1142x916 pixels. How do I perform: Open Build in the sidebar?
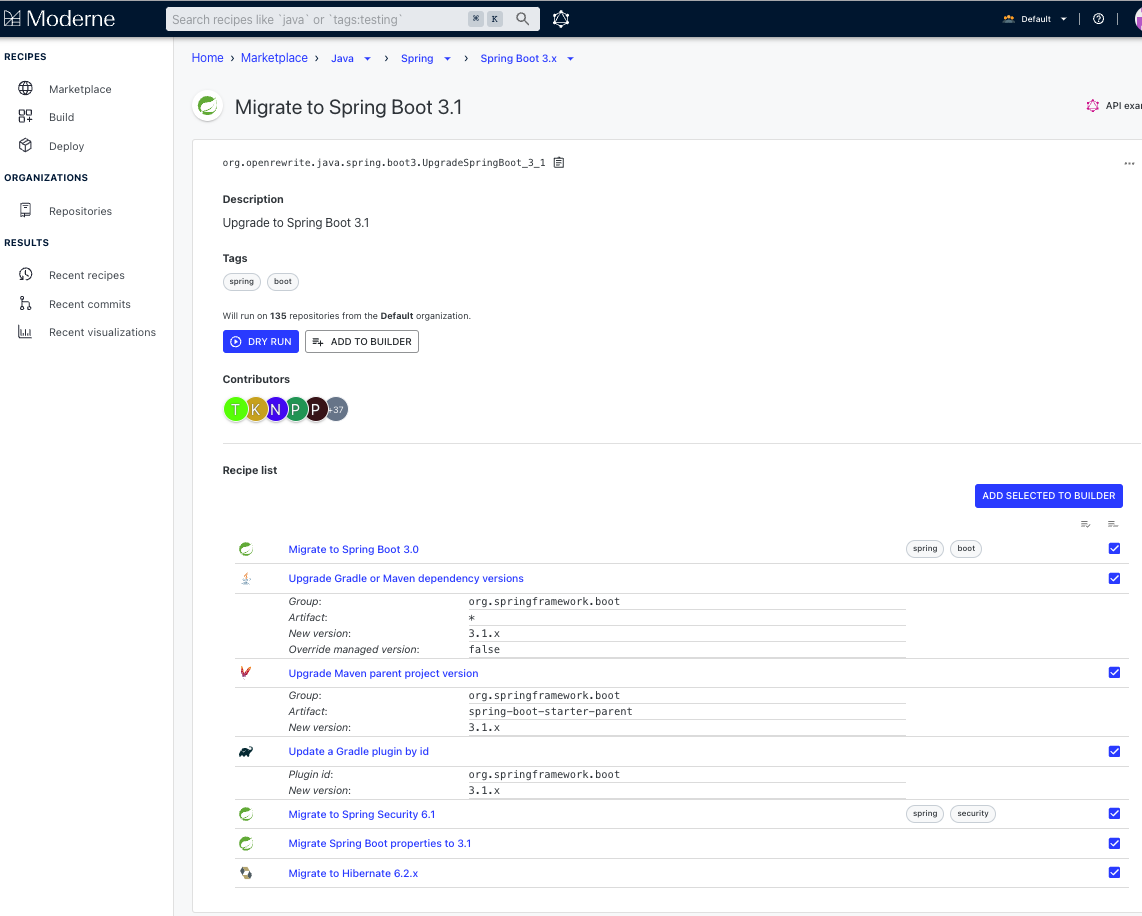(61, 117)
